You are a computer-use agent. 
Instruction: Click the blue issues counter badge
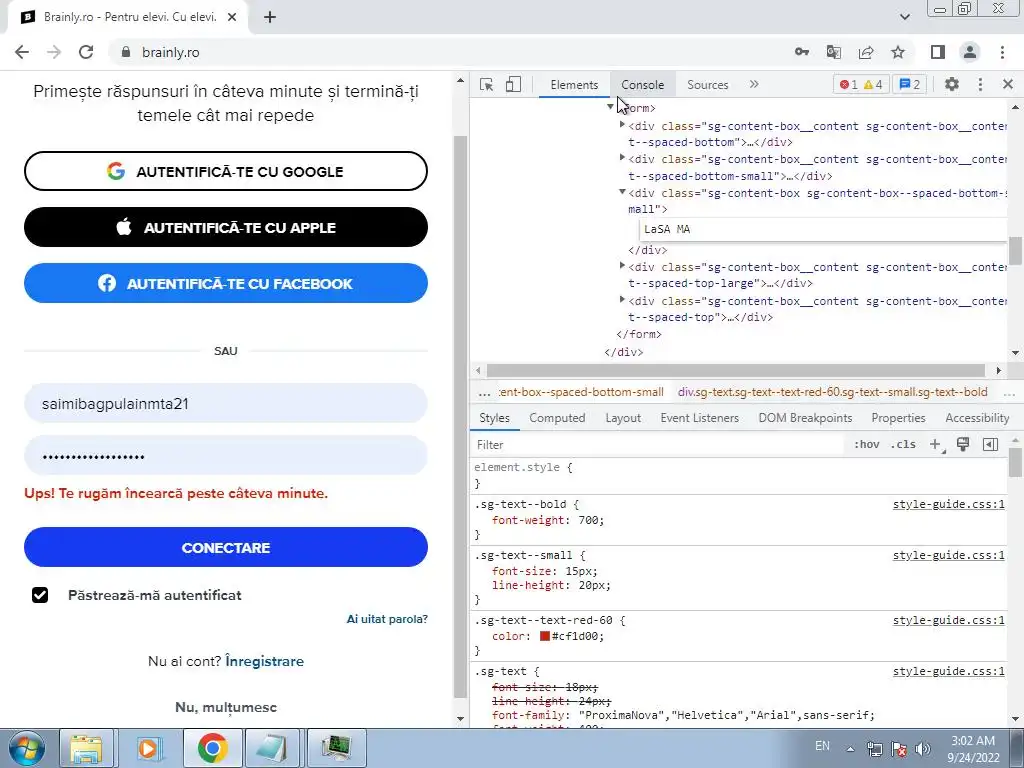(909, 84)
